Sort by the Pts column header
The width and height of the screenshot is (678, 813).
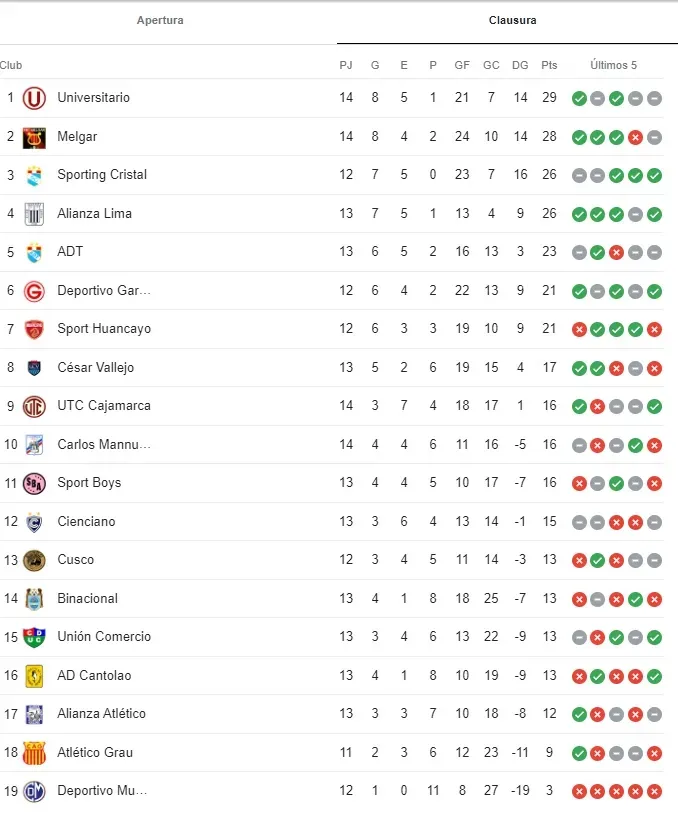pyautogui.click(x=548, y=64)
